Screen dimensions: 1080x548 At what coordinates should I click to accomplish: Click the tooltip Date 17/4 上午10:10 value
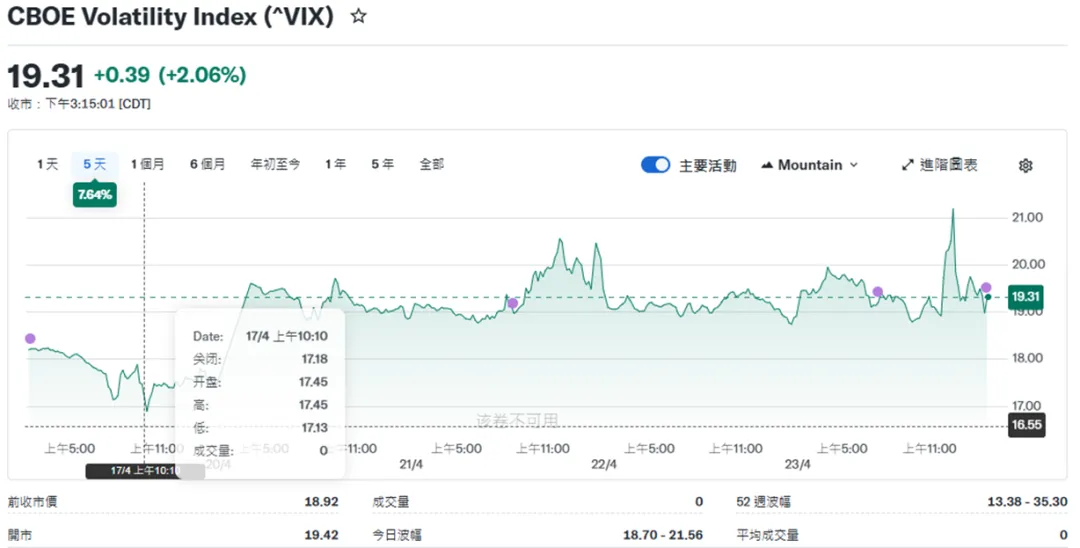pyautogui.click(x=287, y=336)
